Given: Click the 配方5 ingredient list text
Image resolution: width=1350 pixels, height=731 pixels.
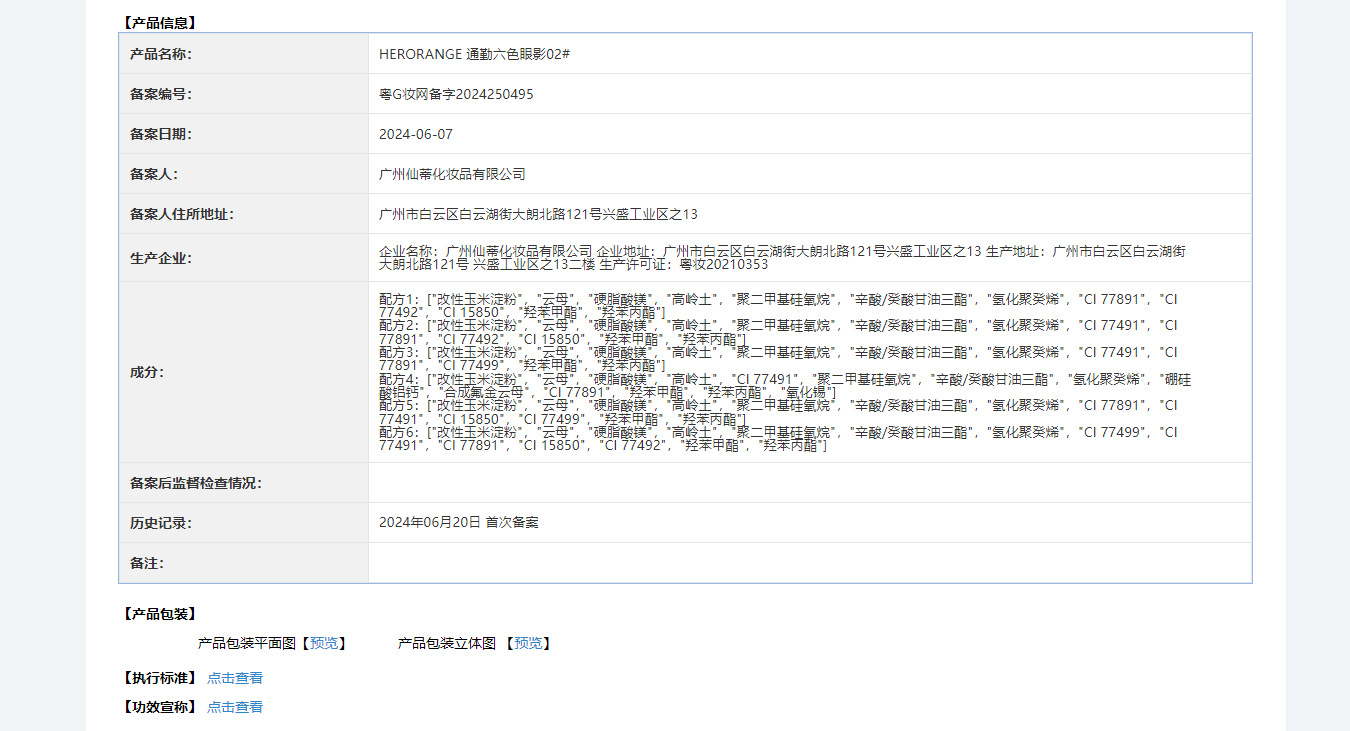Looking at the screenshot, I should click(x=778, y=412).
